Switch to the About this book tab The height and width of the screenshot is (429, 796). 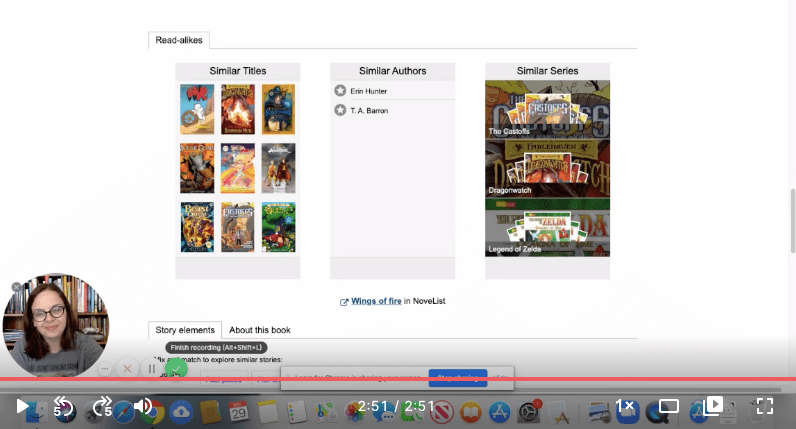[x=260, y=330]
